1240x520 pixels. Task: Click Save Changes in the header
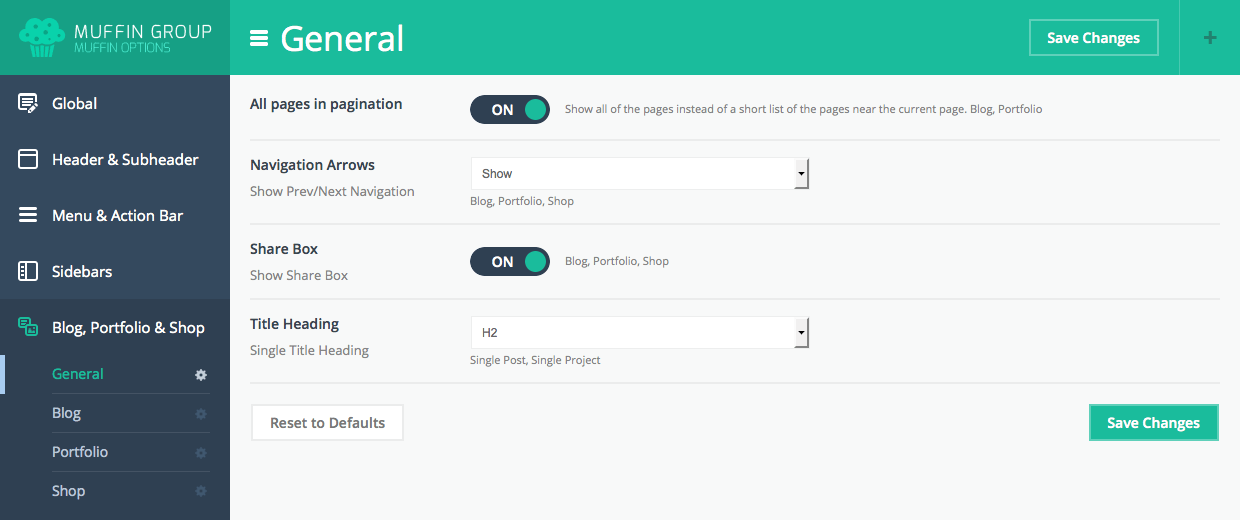pyautogui.click(x=1093, y=38)
